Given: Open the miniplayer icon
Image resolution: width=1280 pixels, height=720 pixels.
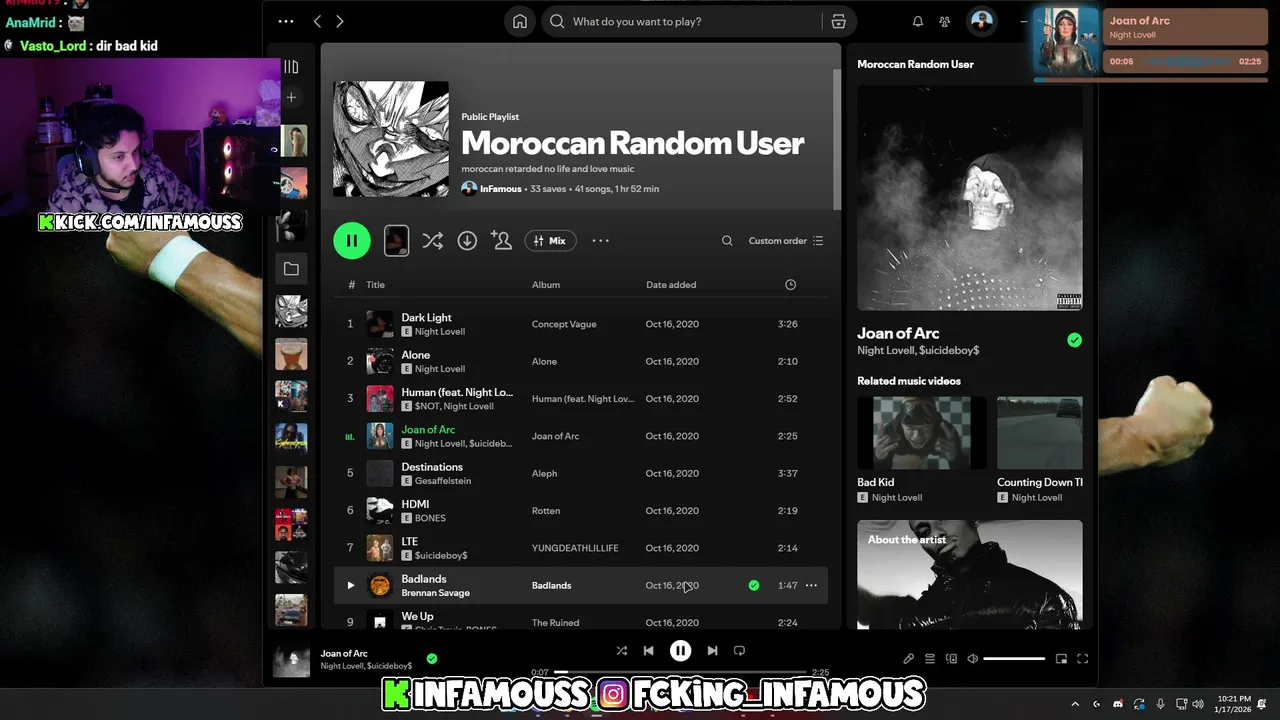Looking at the screenshot, I should (1061, 659).
